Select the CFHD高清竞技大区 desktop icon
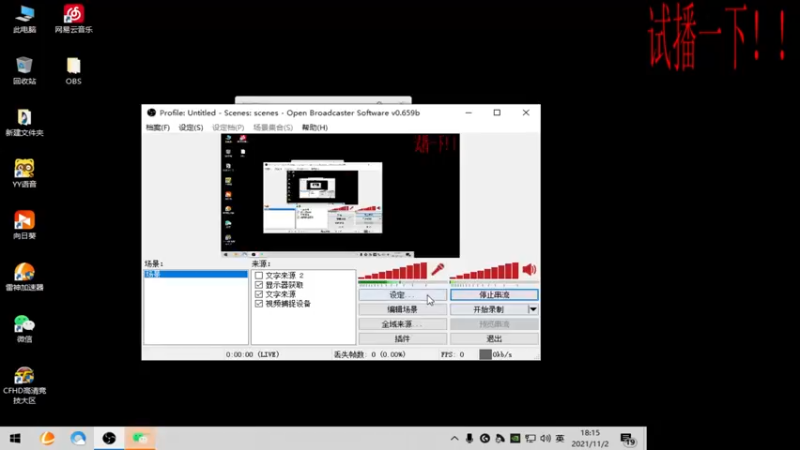 tap(24, 386)
